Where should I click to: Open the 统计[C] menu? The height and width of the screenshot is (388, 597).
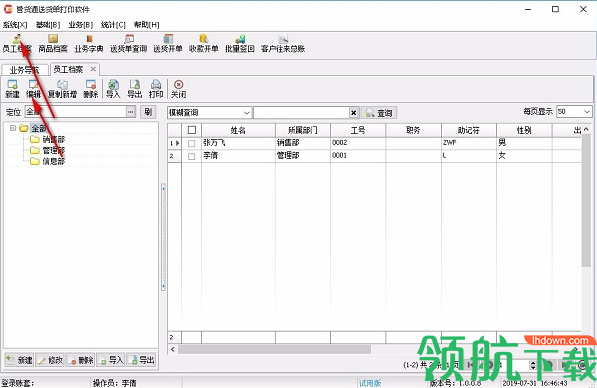pos(113,25)
